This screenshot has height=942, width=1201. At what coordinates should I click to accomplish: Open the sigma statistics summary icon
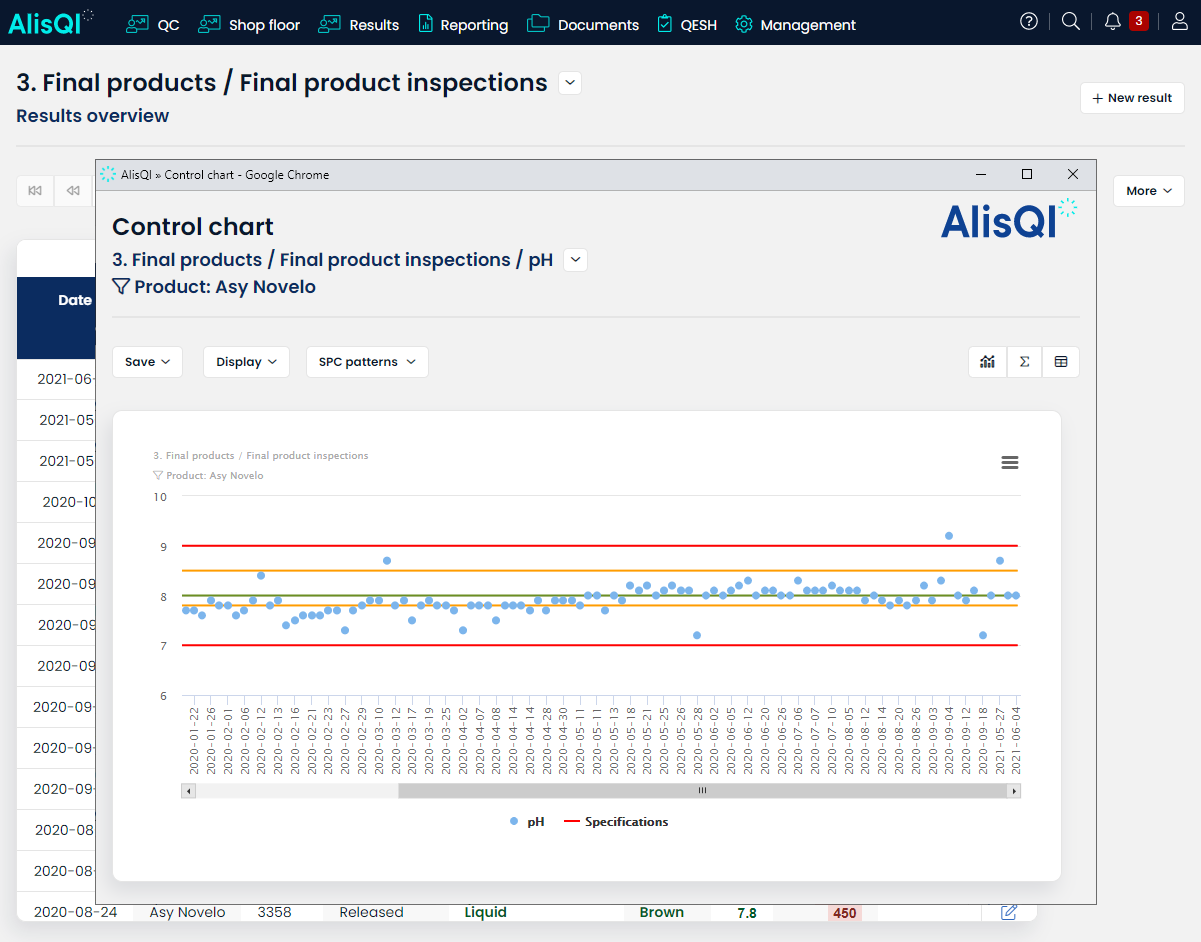tap(1024, 362)
